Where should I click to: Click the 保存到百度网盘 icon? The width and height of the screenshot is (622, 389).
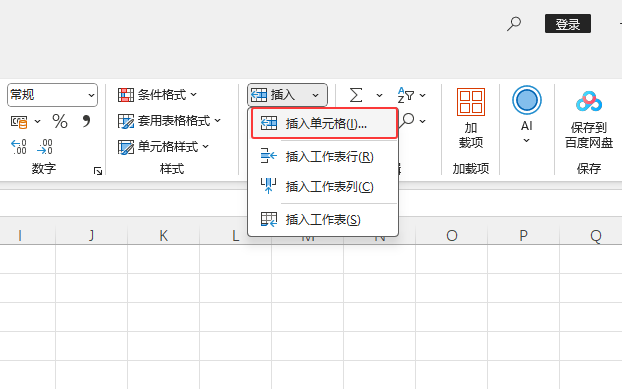tap(589, 102)
